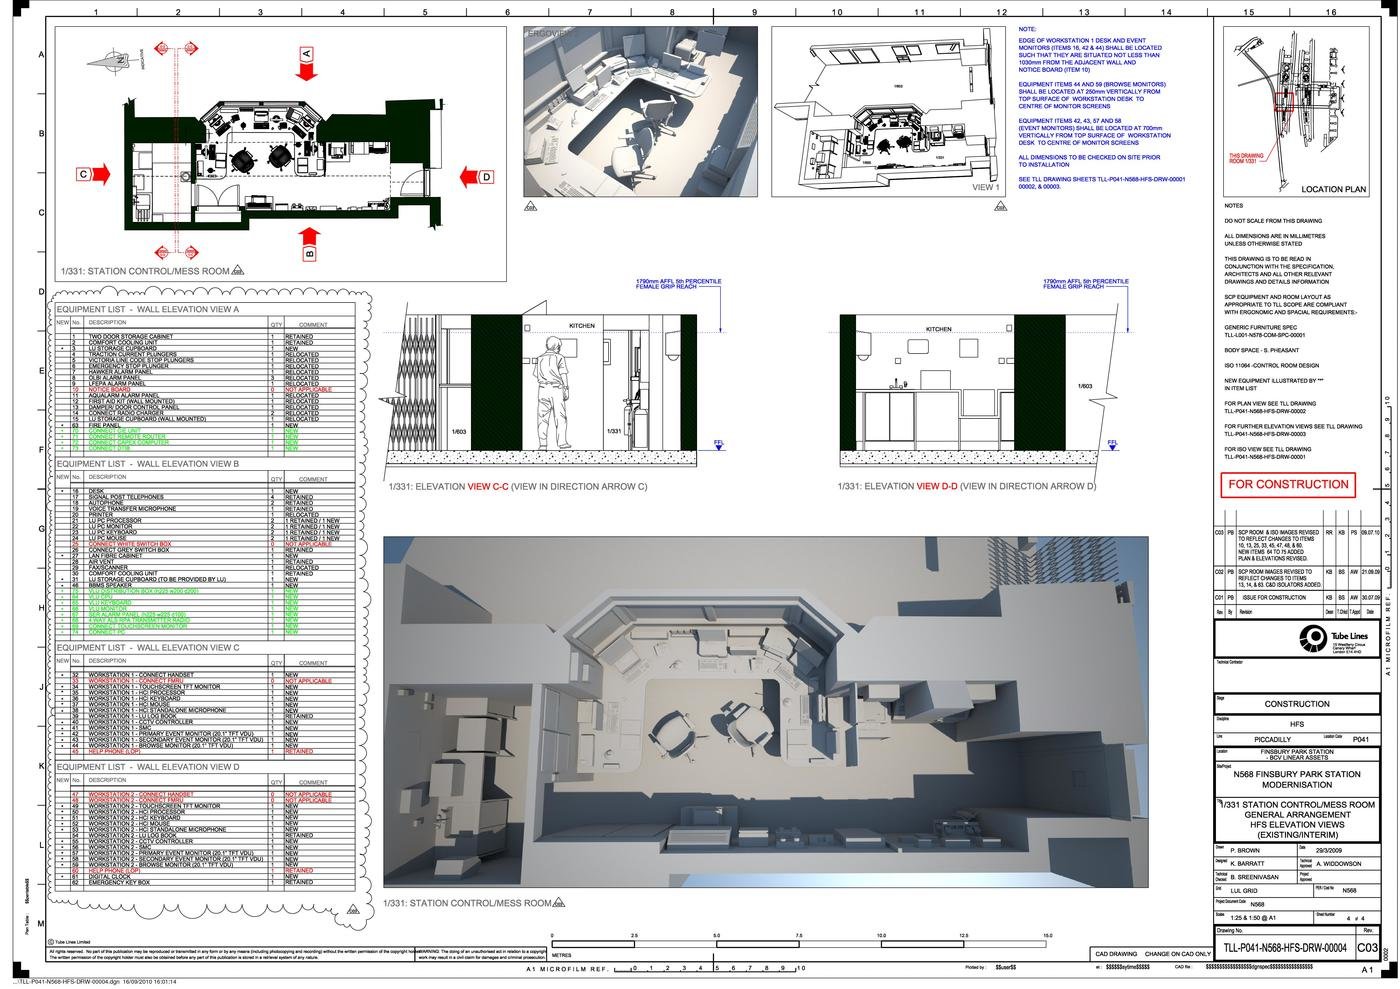
Task: Toggle the bullet marker beside item 16 DESK
Action: pyautogui.click(x=63, y=490)
